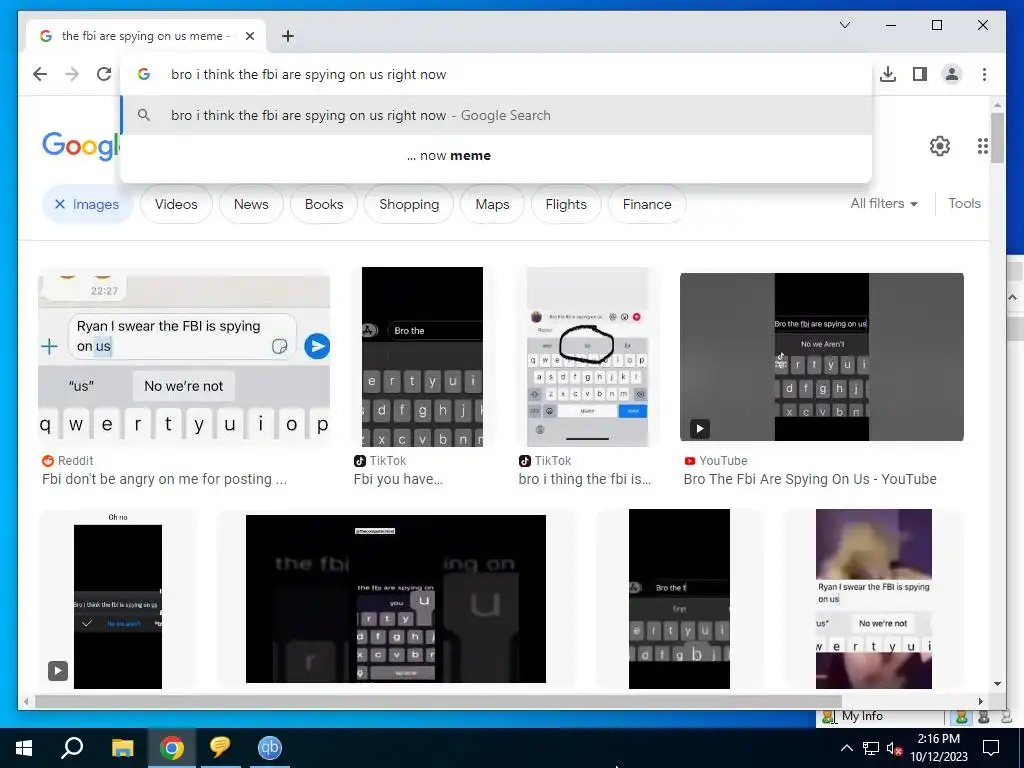Switch to the Flights results tab
The height and width of the screenshot is (768, 1024).
pyautogui.click(x=566, y=204)
